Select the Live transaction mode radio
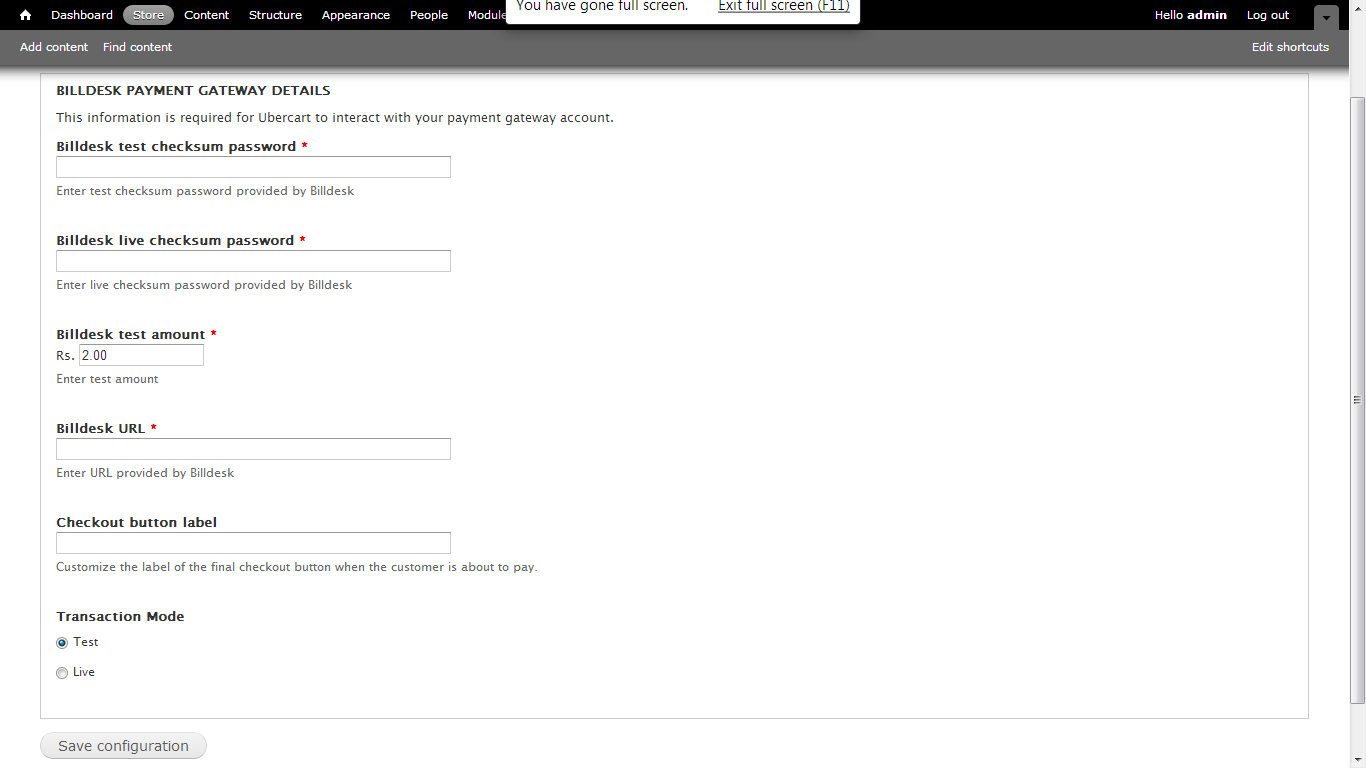This screenshot has height=768, width=1366. pos(62,673)
